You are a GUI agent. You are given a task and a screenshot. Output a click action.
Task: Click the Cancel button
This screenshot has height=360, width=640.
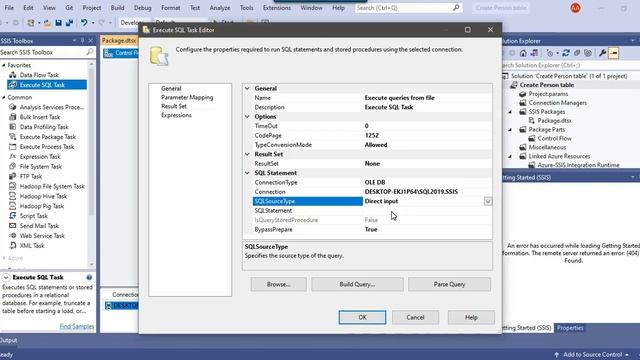tap(415, 317)
